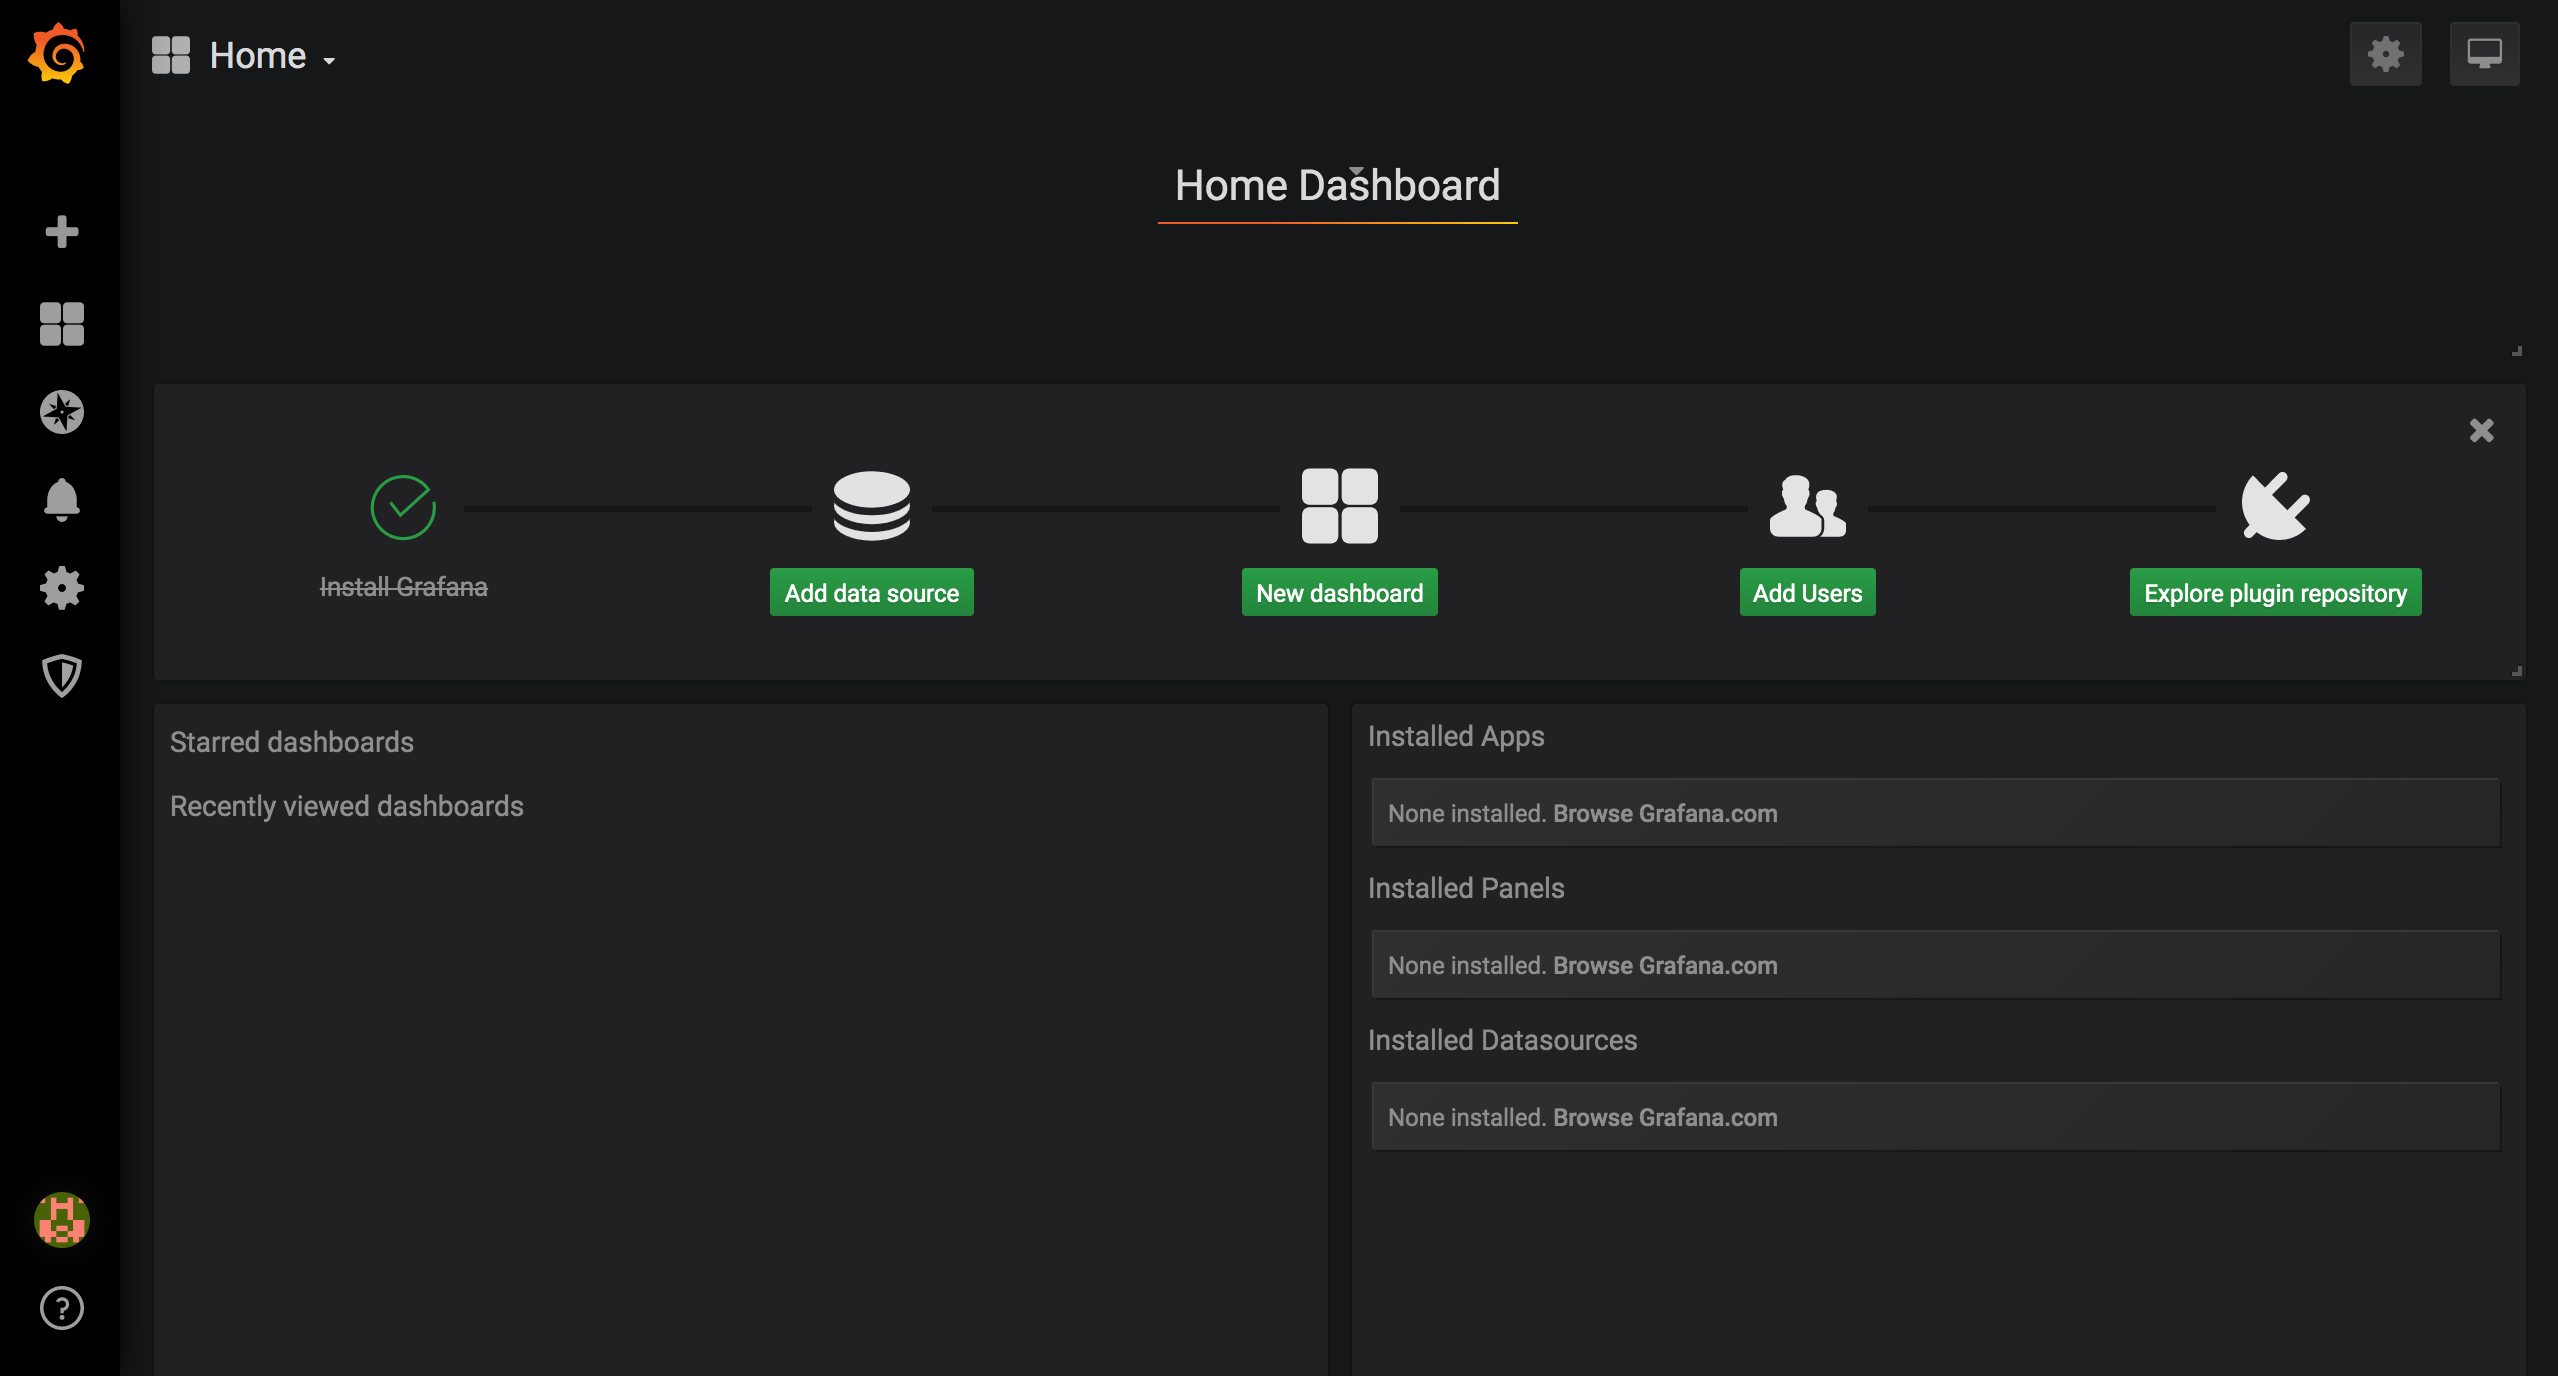Select the TV kiosk mode screen tab
Viewport: 2558px width, 1376px height.
(x=2485, y=56)
